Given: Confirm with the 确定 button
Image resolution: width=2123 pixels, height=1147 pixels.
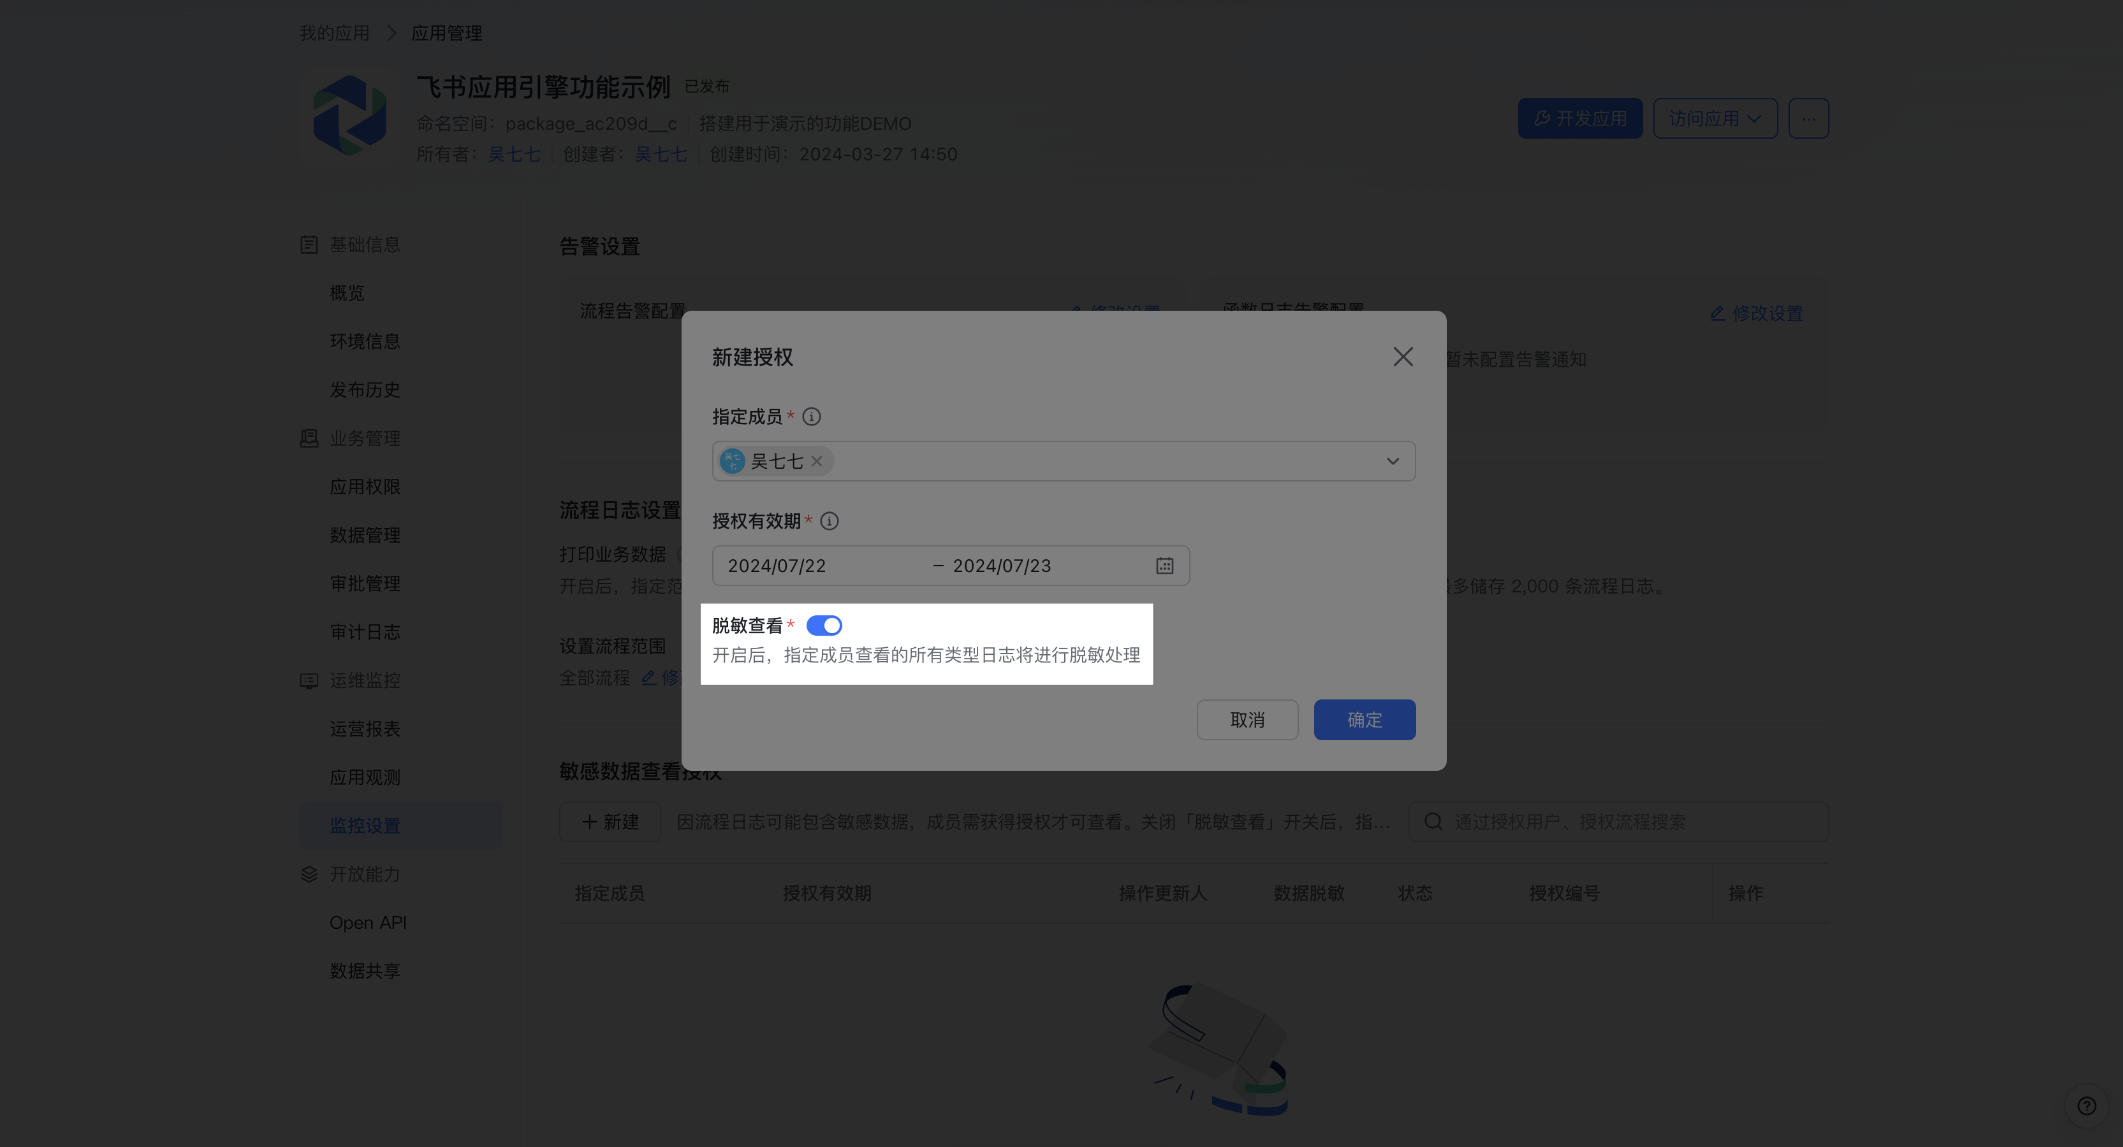Looking at the screenshot, I should coord(1365,720).
